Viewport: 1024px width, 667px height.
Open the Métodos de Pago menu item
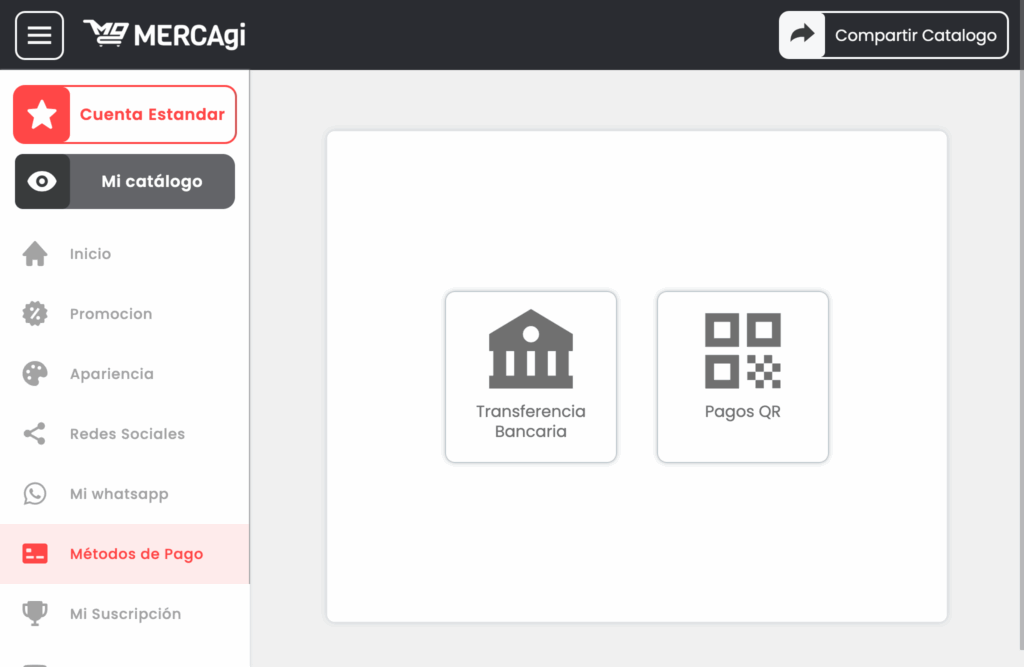point(136,554)
